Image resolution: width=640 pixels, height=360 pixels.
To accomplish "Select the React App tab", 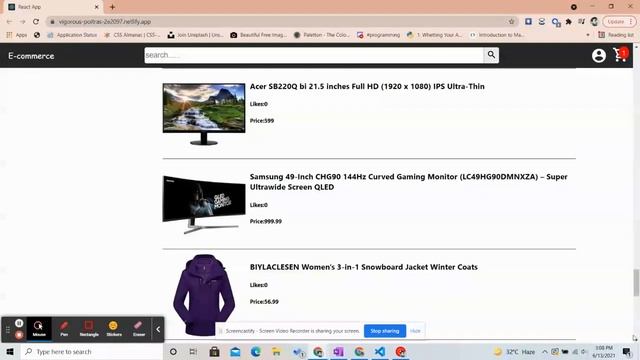I will point(53,7).
